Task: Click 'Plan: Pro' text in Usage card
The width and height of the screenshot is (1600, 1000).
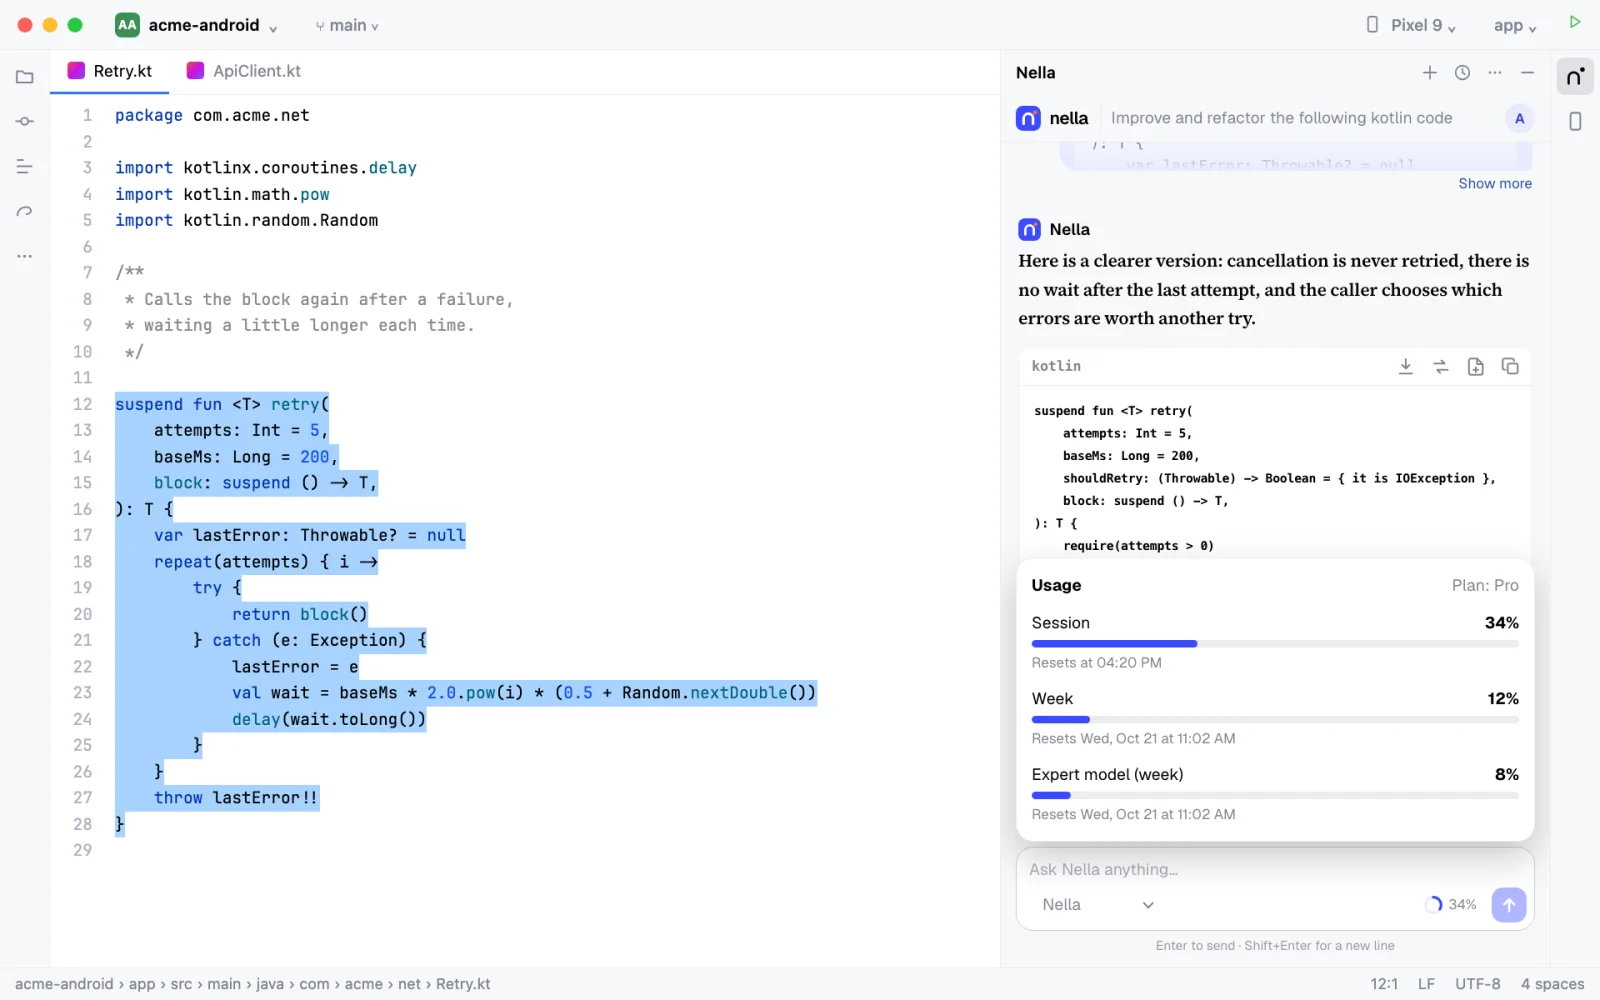Action: coord(1485,586)
